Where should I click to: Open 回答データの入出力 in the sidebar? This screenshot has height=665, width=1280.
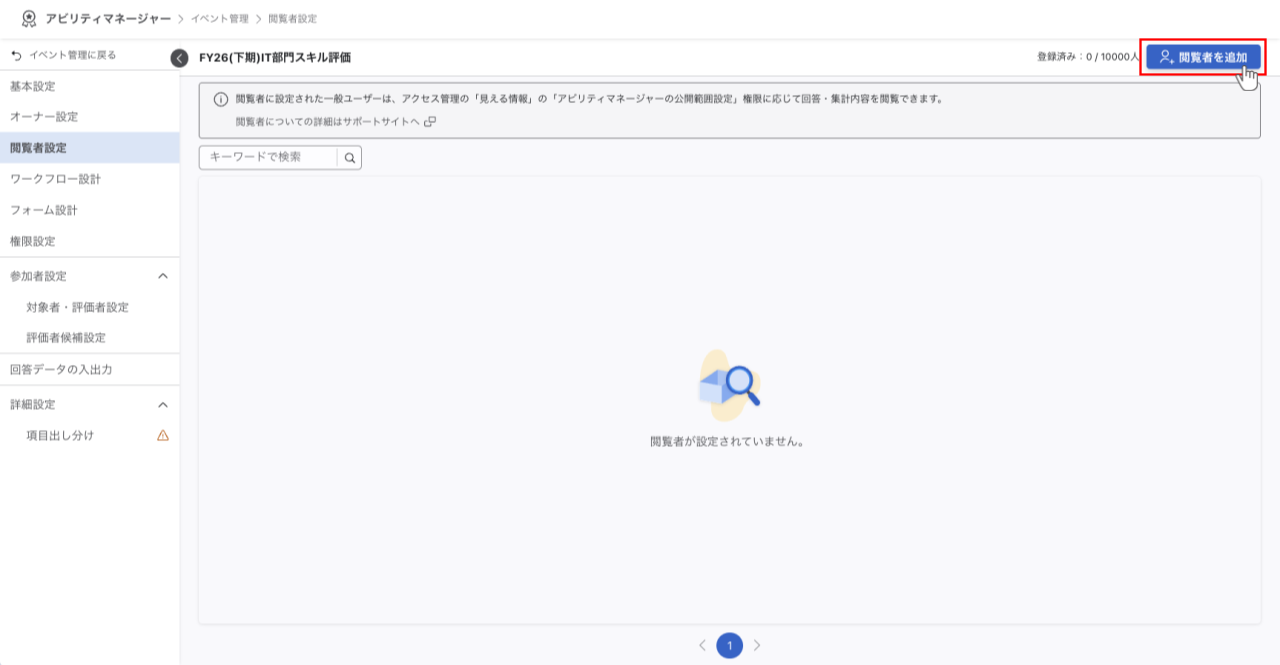point(90,369)
